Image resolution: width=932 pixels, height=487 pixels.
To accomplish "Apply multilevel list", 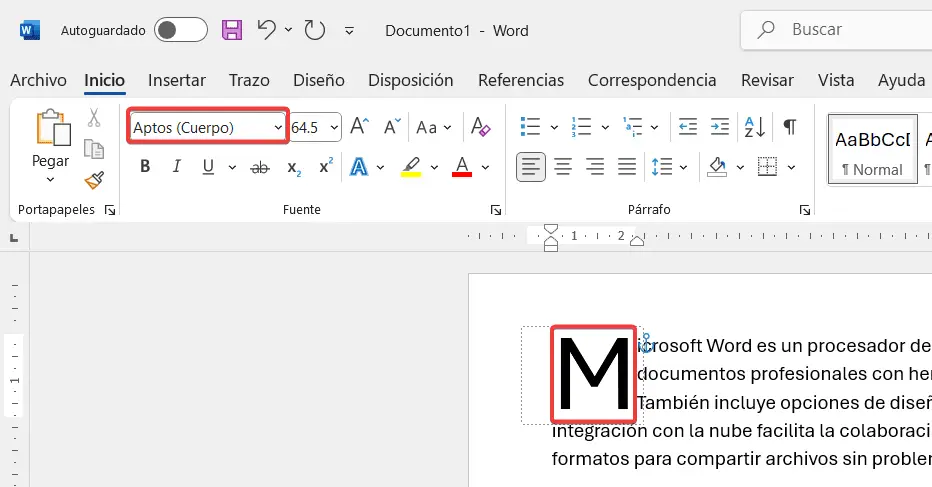I will click(632, 127).
